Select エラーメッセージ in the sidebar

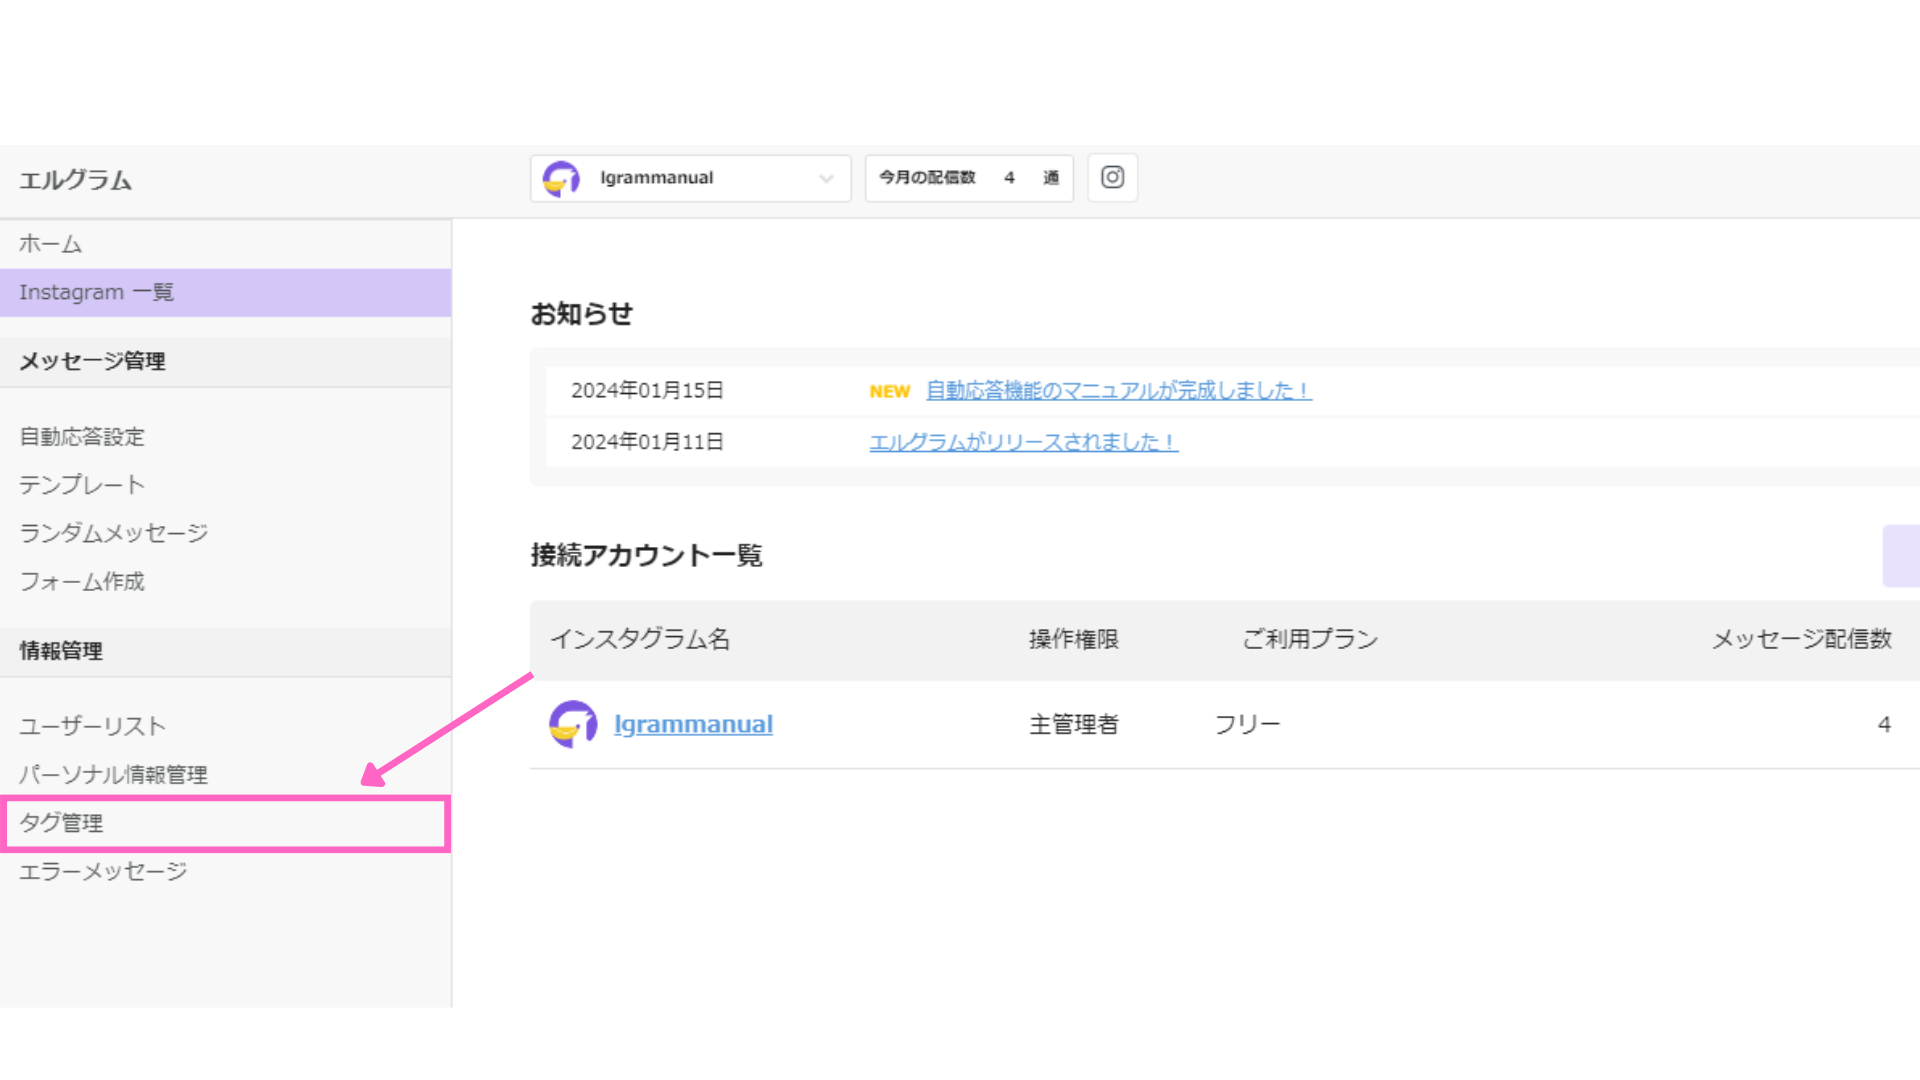103,872
